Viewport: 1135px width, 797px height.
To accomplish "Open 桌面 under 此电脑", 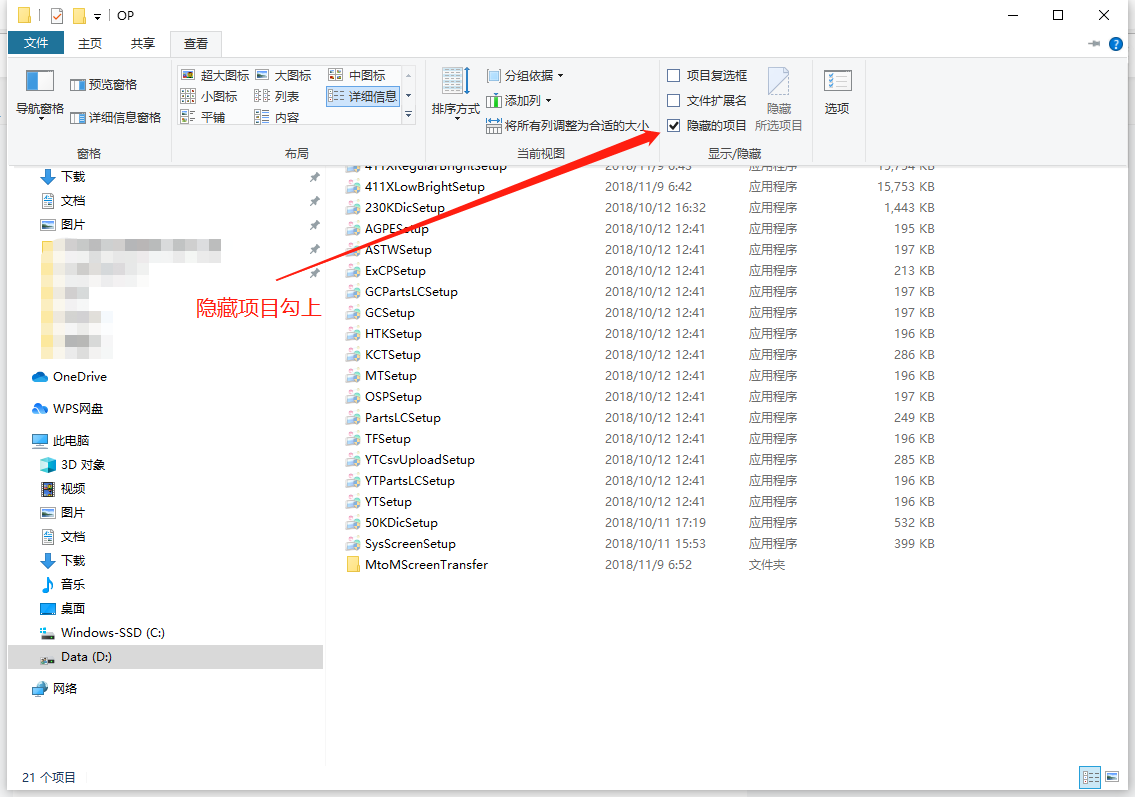I will 63,608.
